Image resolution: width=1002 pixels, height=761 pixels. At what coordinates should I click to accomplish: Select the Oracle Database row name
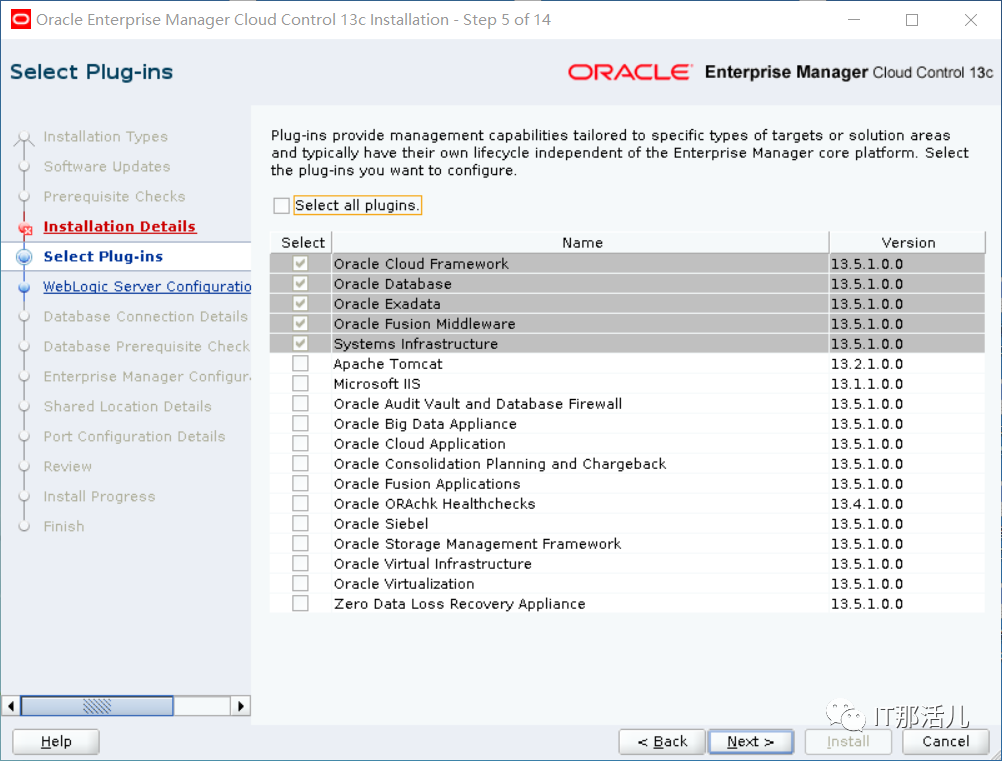(392, 284)
